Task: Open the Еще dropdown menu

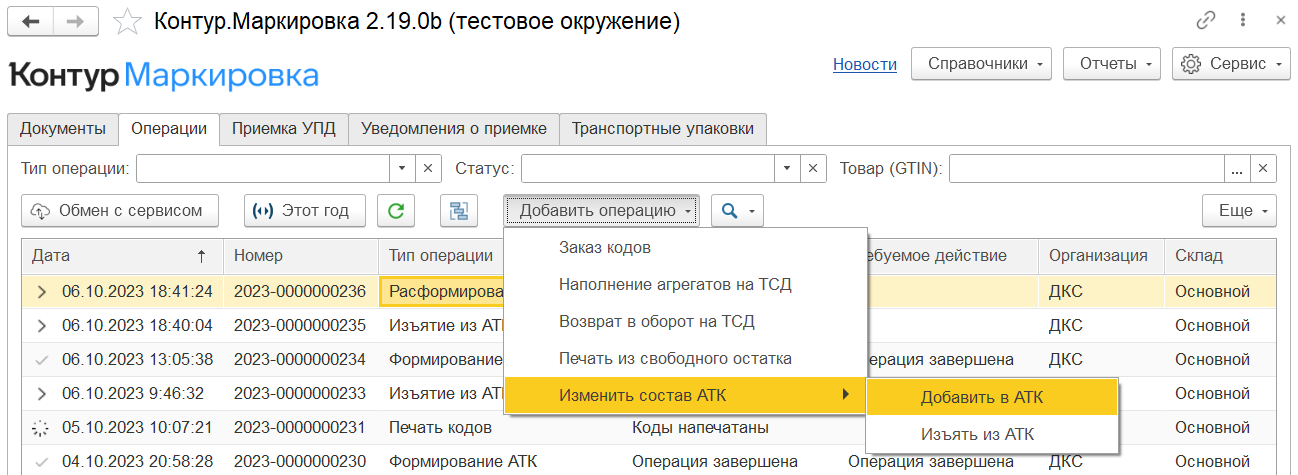Action: pyautogui.click(x=1240, y=211)
